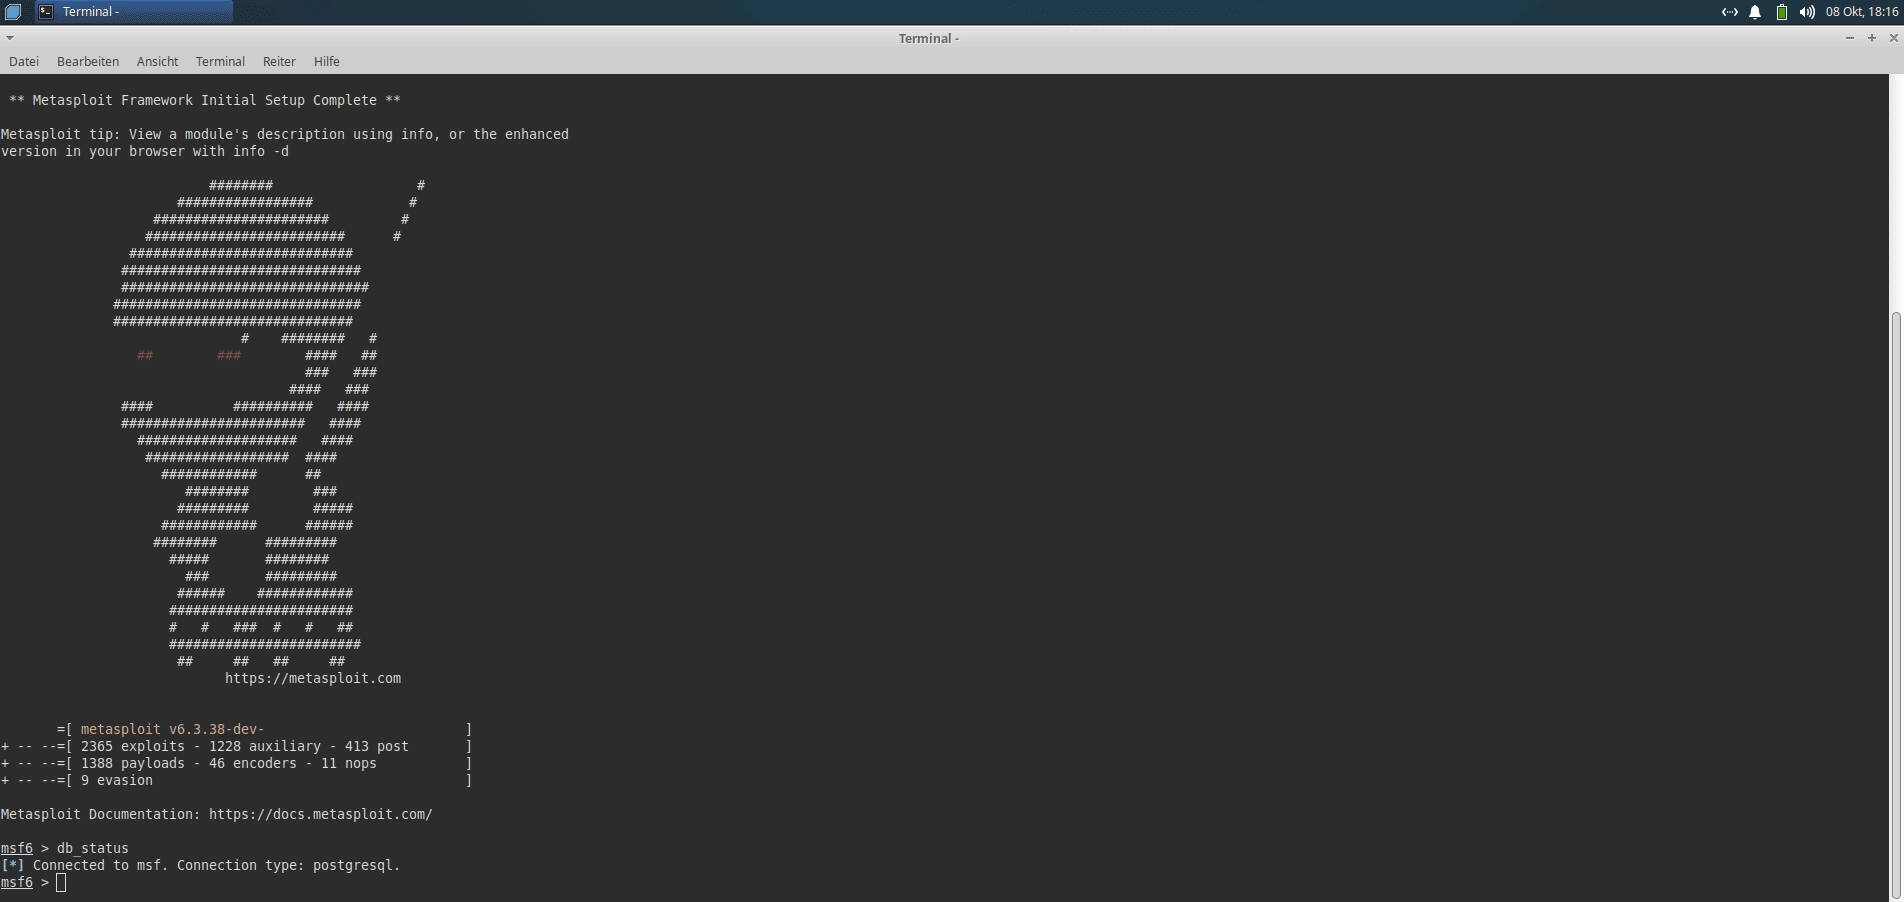Click the active msf6 prompt cursor
The height and width of the screenshot is (902, 1904).
tap(61, 883)
